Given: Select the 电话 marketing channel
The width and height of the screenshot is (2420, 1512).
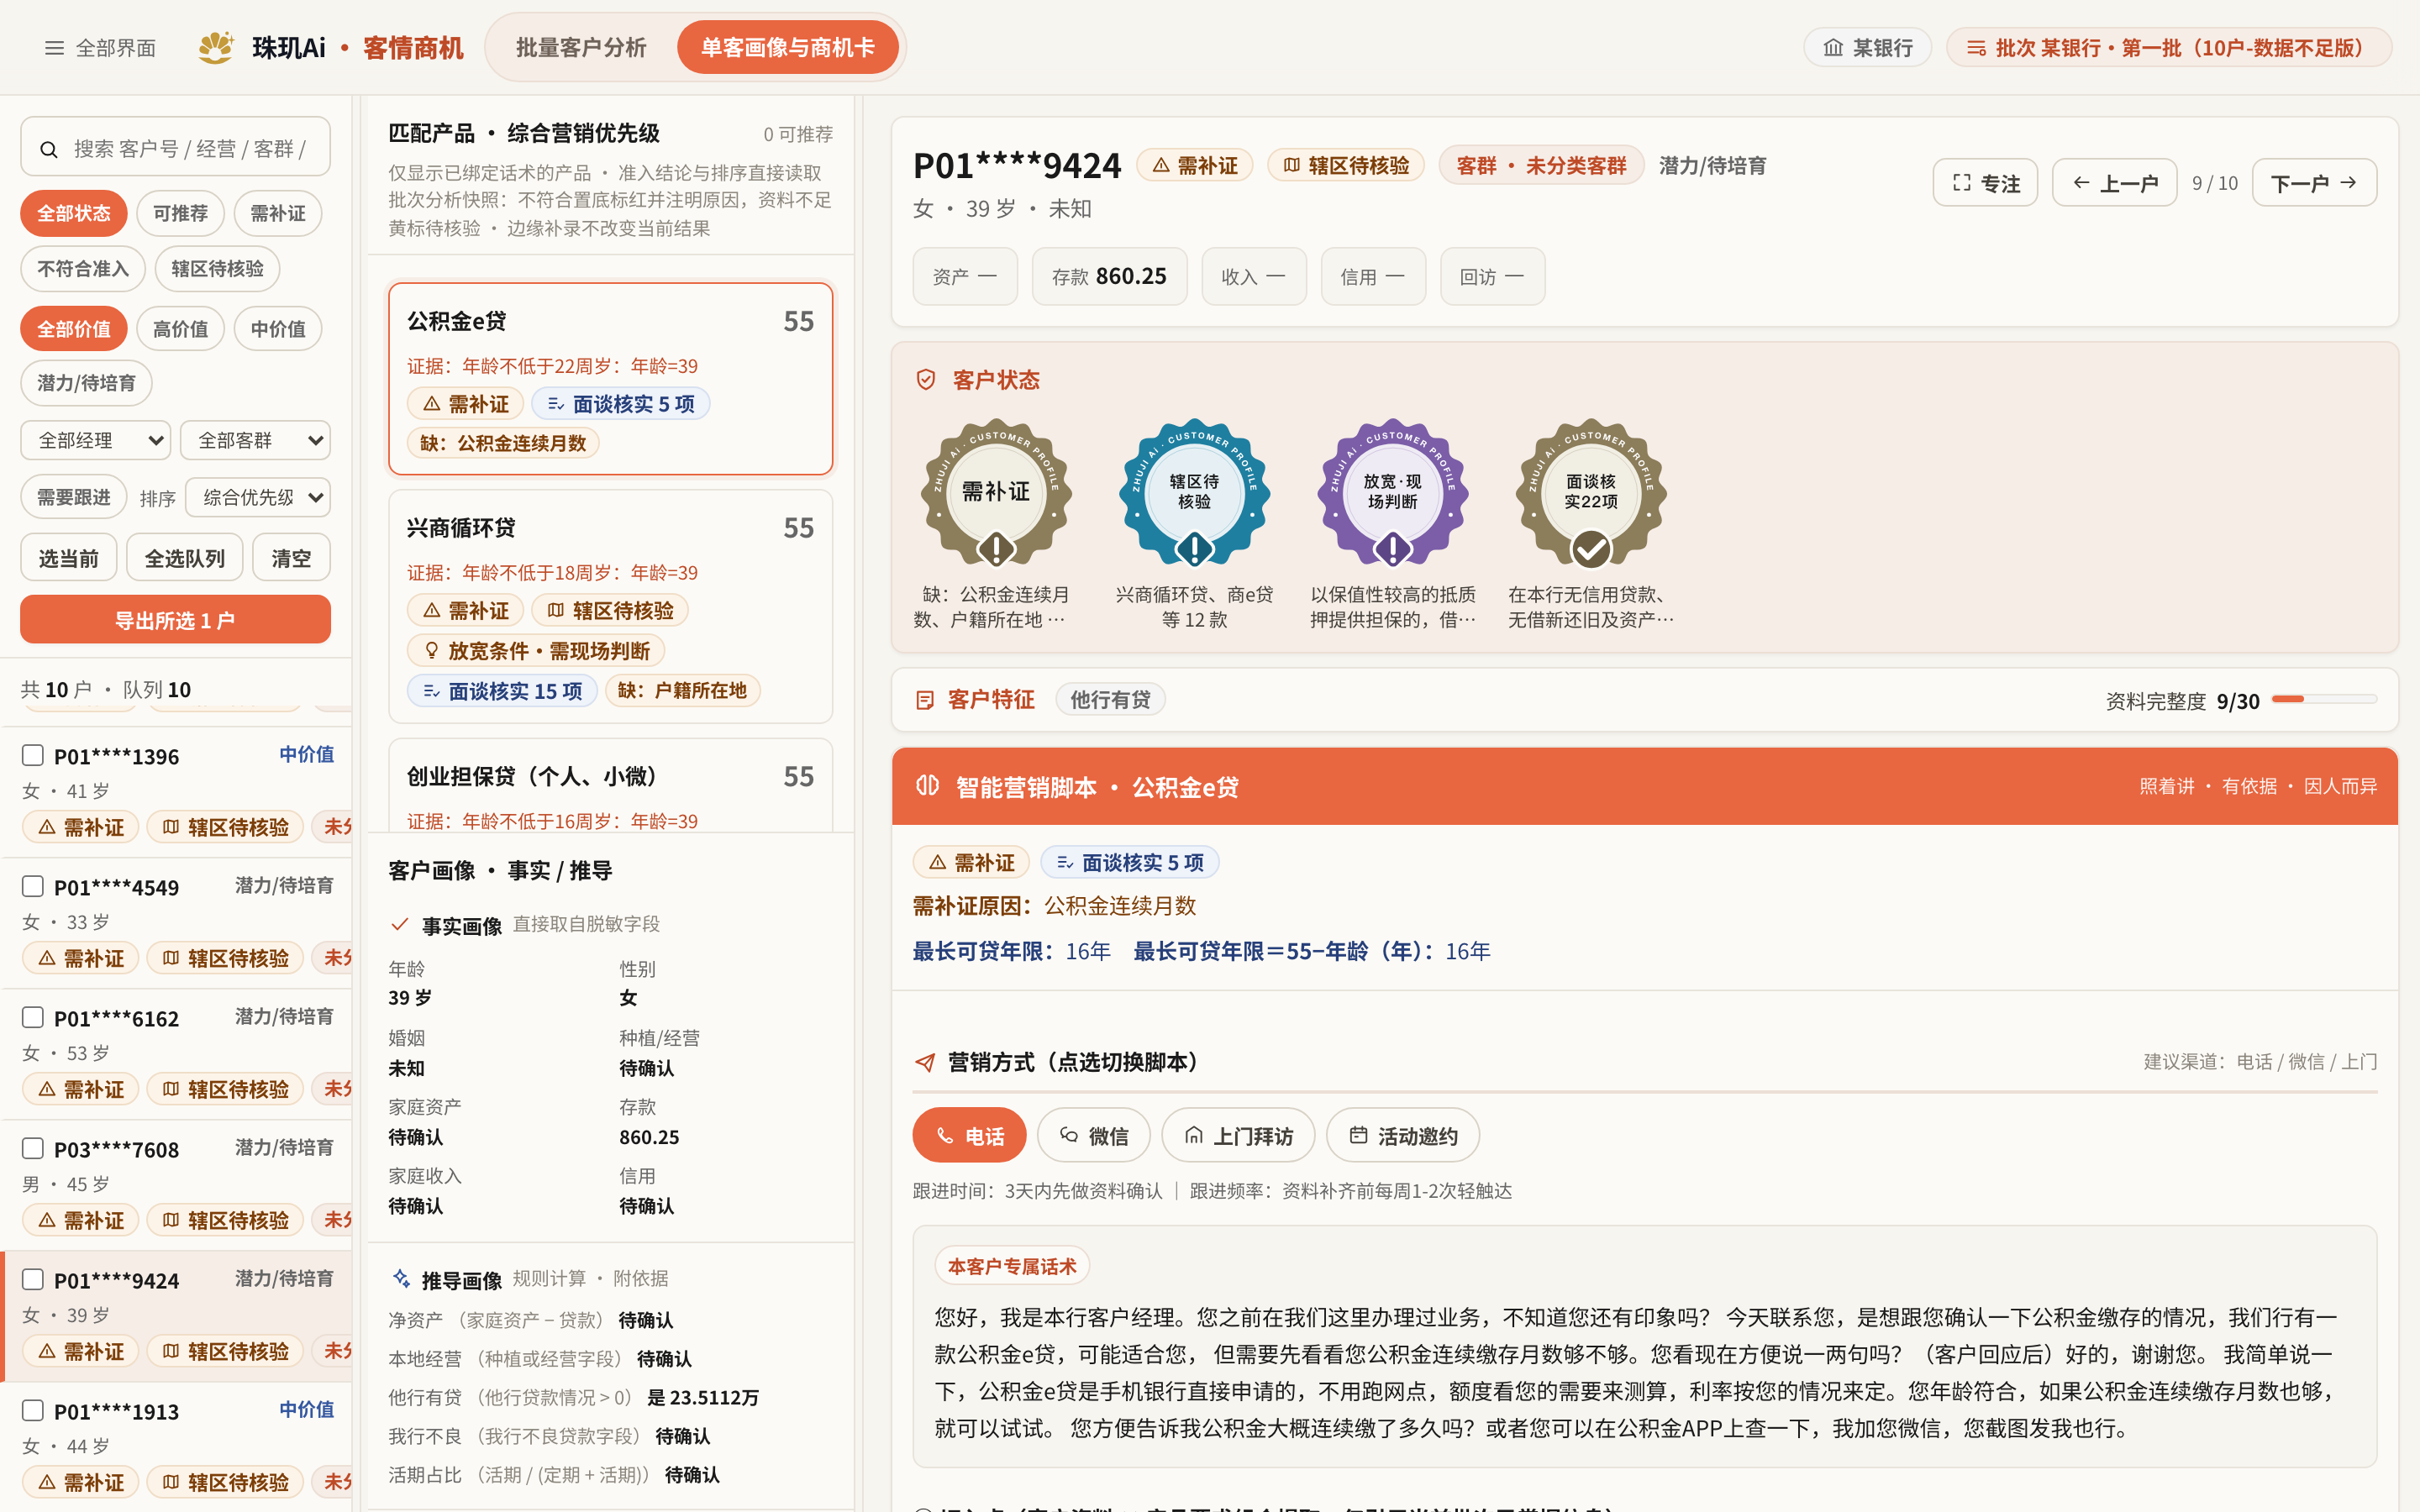Looking at the screenshot, I should coord(969,1135).
